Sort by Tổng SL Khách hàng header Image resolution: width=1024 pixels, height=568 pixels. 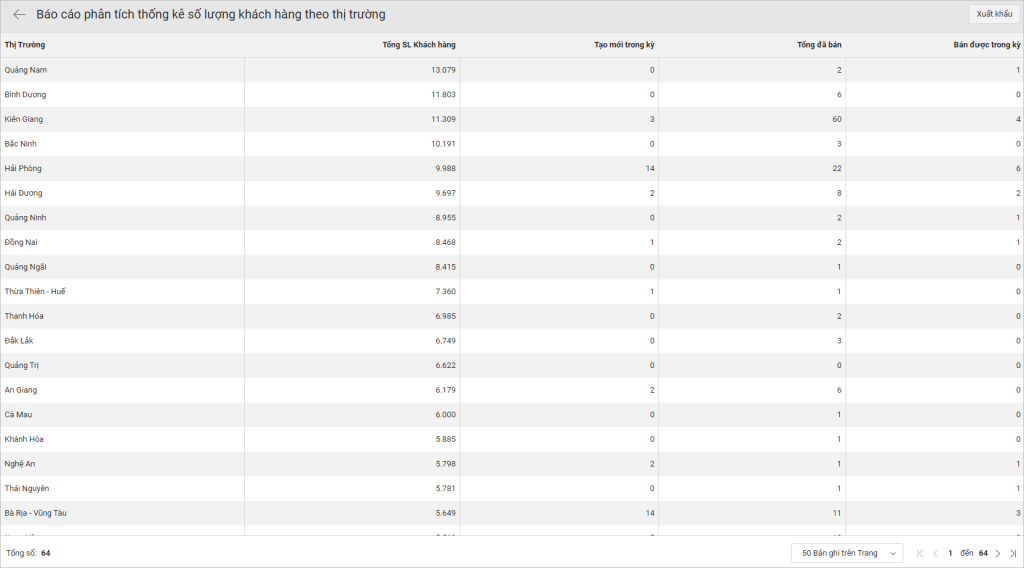pos(419,45)
